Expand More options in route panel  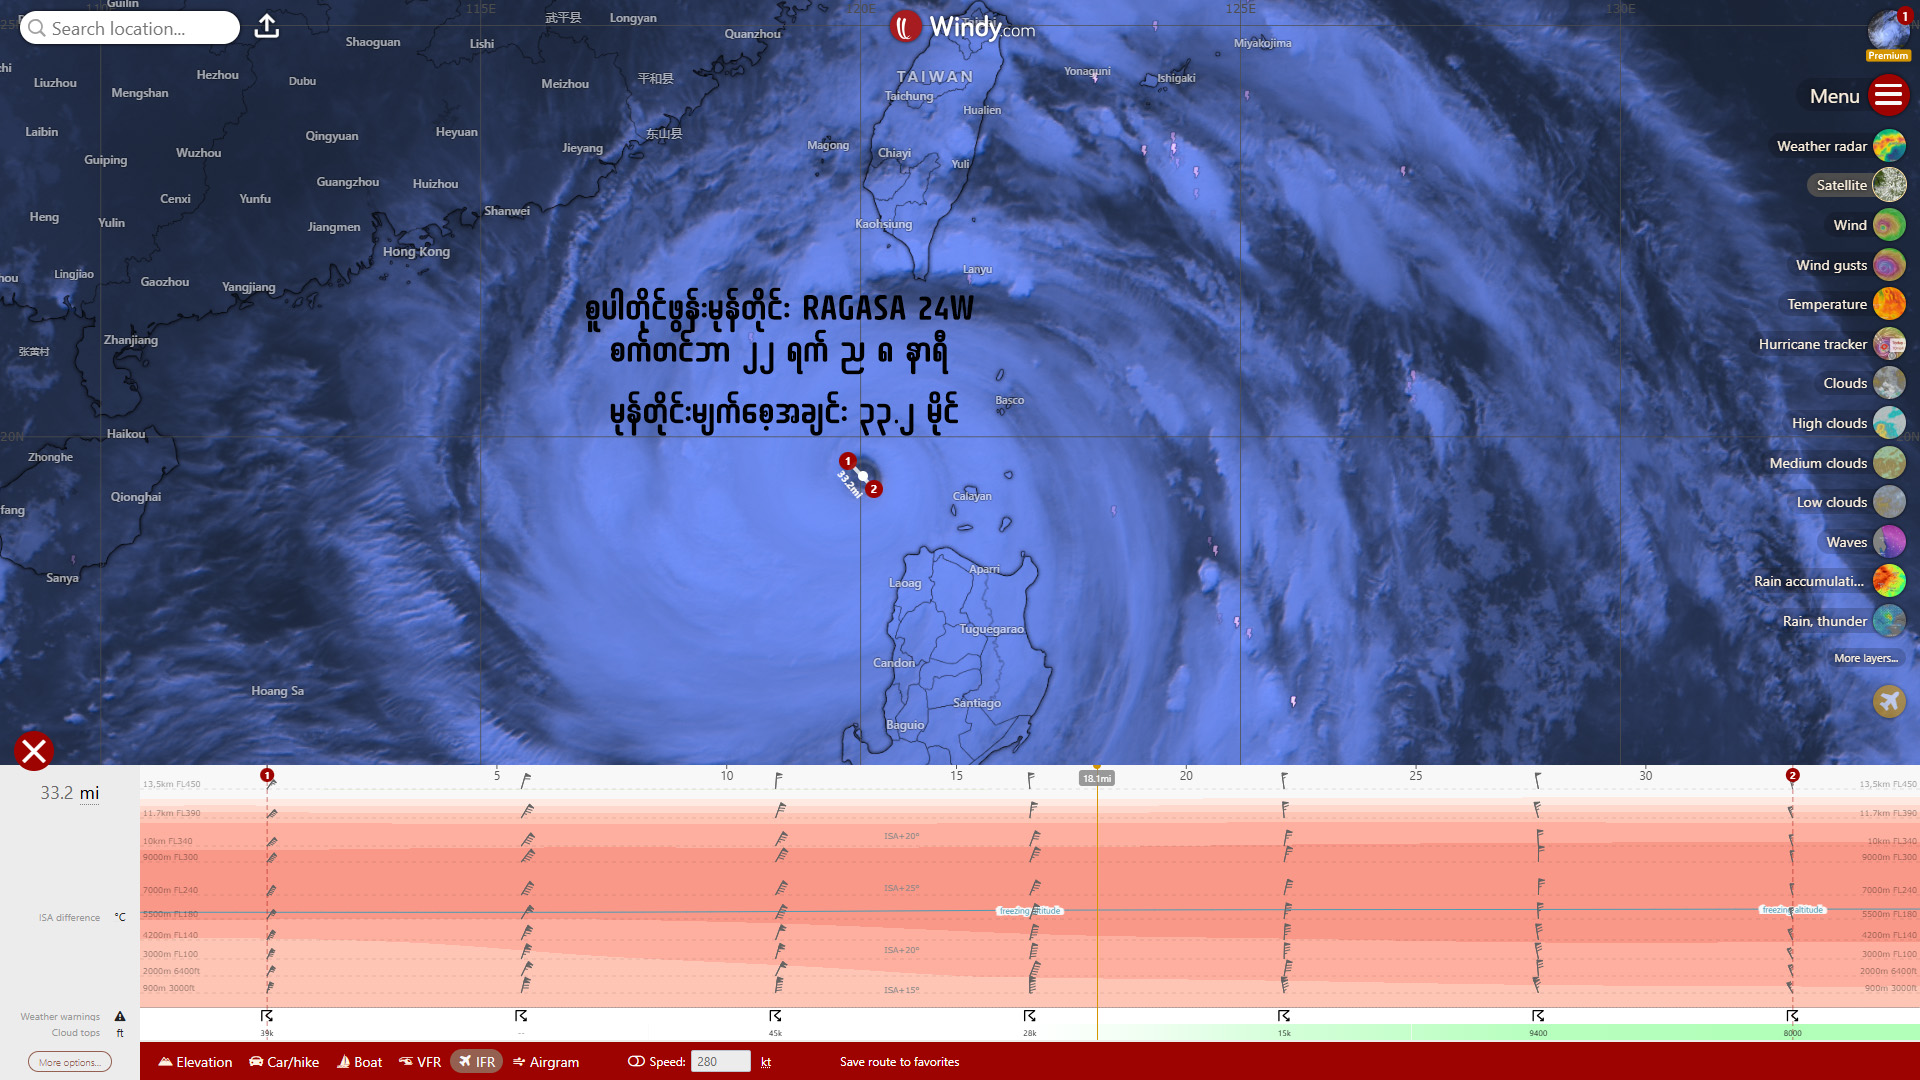tap(69, 1062)
